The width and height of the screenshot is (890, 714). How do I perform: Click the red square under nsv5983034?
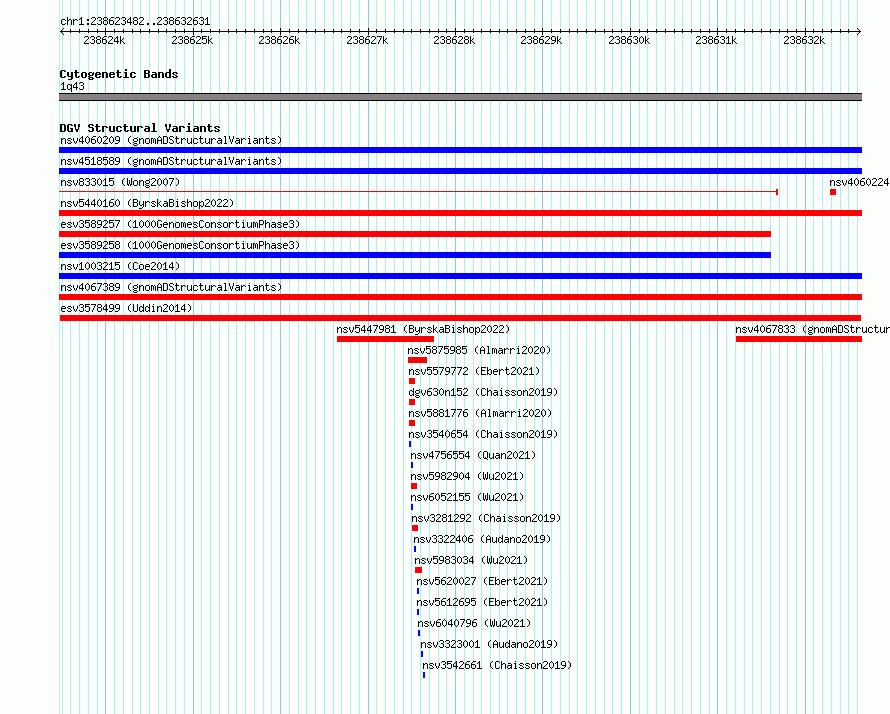(x=418, y=570)
